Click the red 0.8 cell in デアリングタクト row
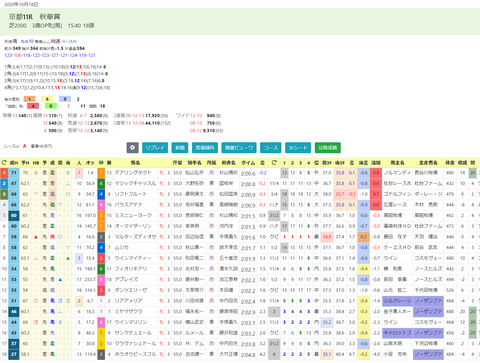 point(376,173)
